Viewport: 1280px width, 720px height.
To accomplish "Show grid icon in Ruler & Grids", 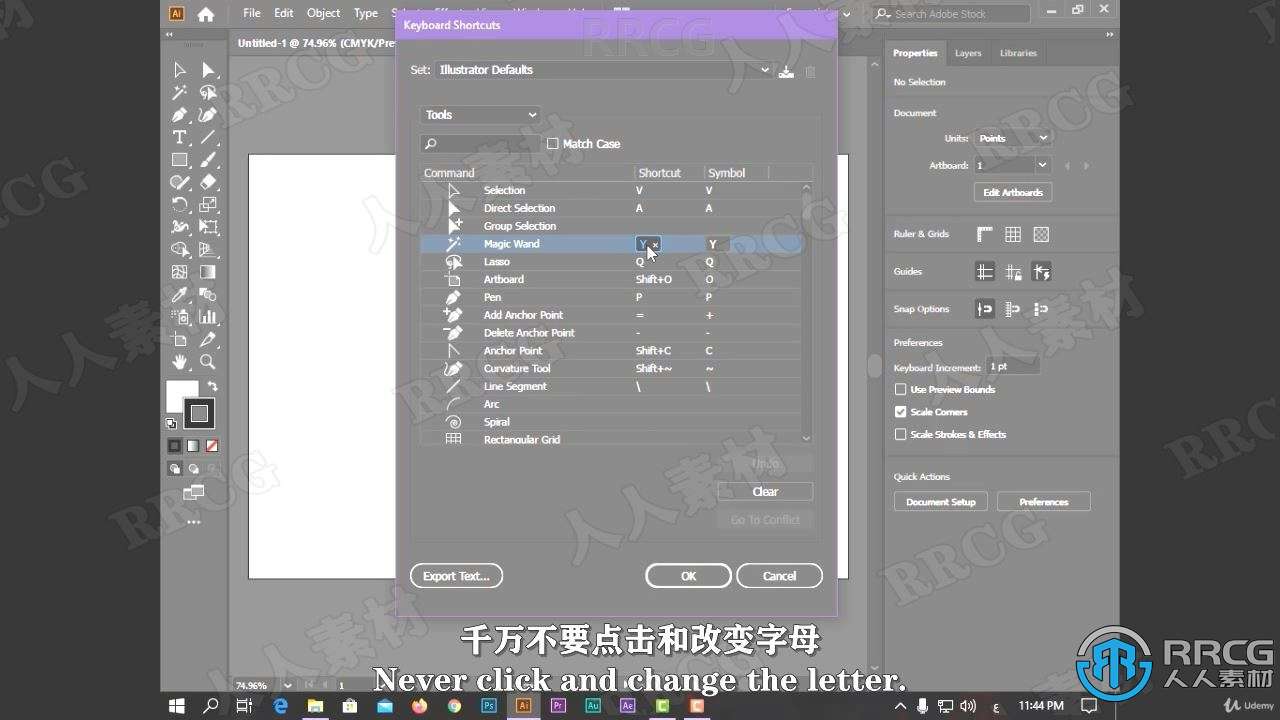I will pyautogui.click(x=1013, y=234).
